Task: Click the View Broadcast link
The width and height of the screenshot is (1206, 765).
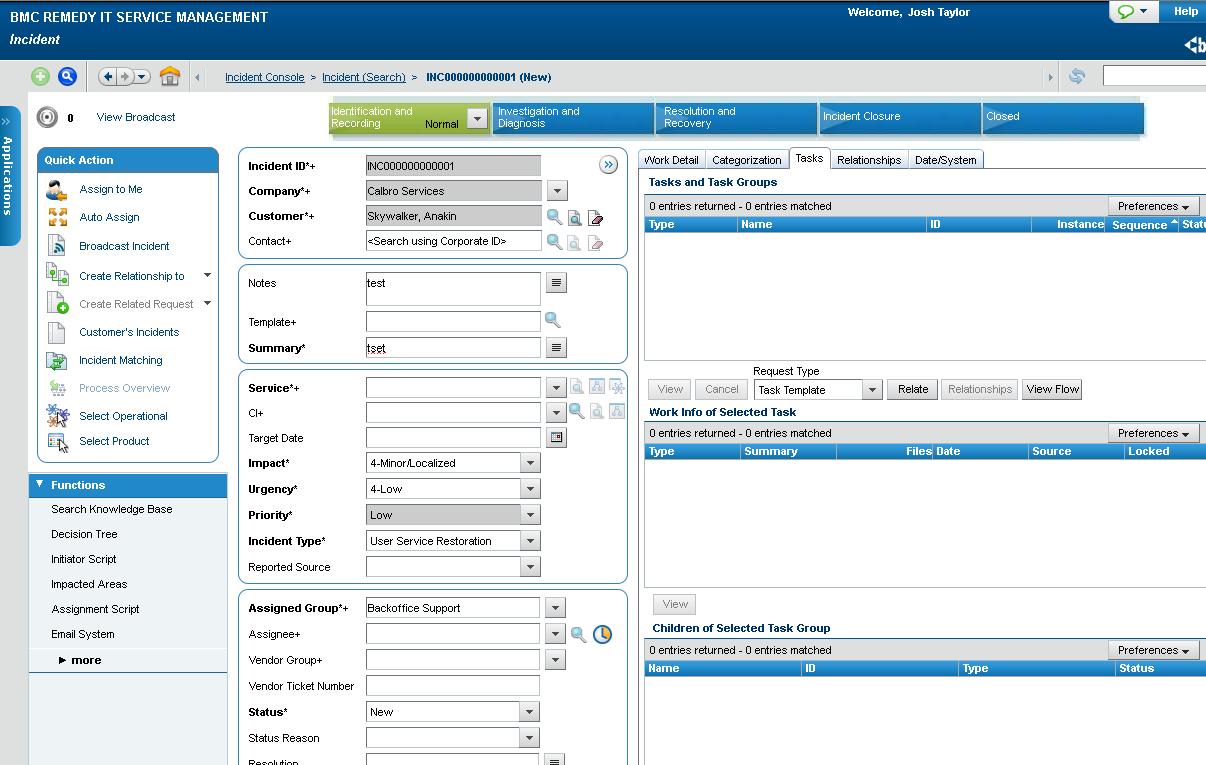Action: 136,117
